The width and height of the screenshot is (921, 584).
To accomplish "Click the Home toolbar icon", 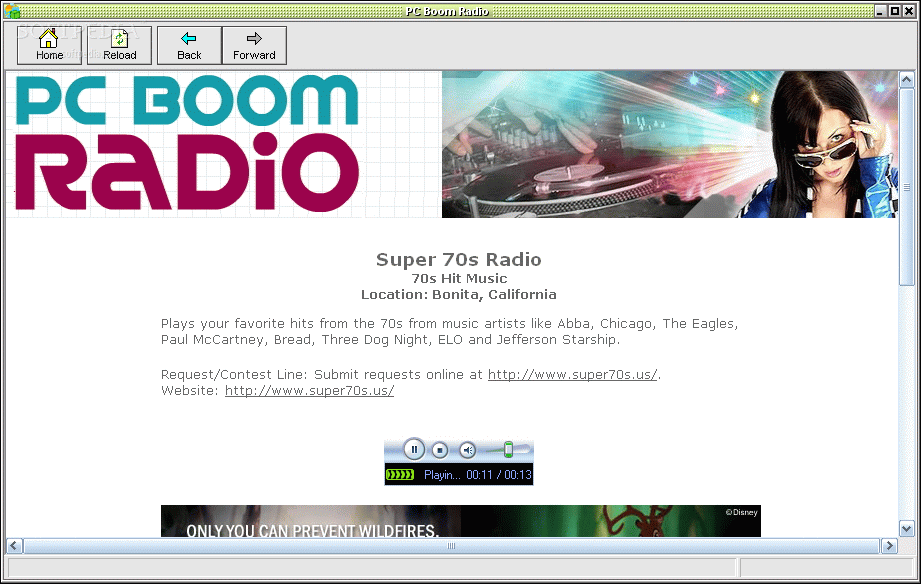I will [x=48, y=44].
